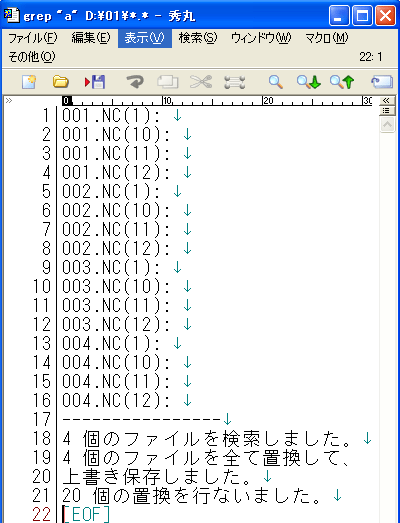Screen dimensions: 400x523
Task: Click the line 4 個のファイルを検索しました。
Action: click(207, 439)
